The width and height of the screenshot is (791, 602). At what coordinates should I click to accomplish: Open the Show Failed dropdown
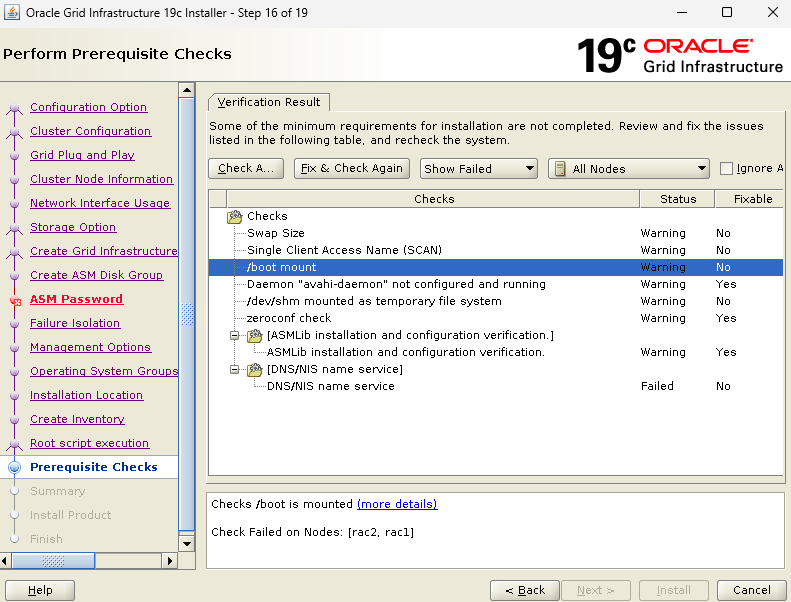(x=478, y=169)
